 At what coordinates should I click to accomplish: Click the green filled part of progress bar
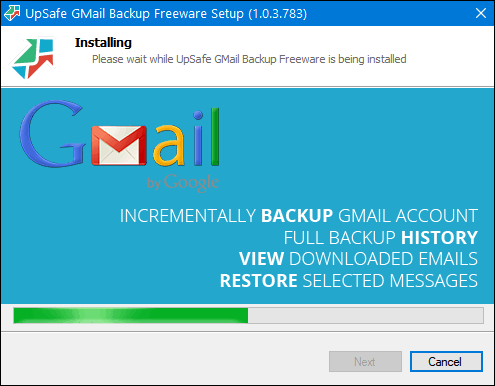(131, 315)
